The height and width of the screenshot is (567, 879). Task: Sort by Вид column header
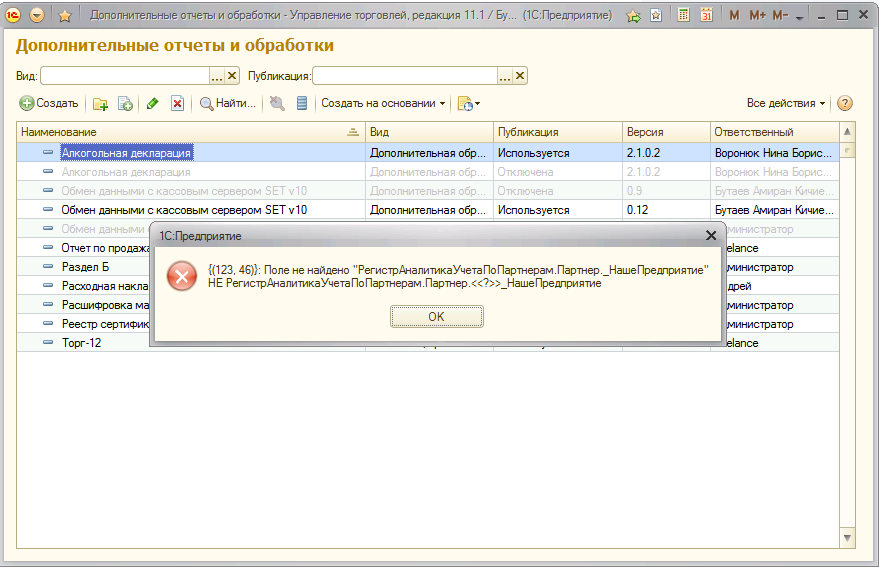[429, 132]
